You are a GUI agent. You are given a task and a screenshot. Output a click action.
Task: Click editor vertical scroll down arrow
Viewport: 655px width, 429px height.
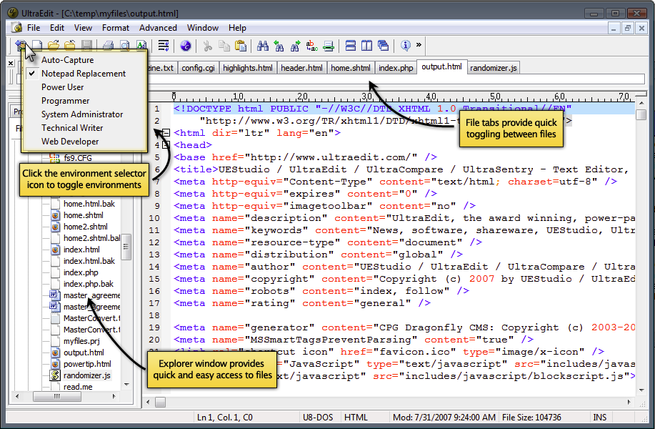coord(642,390)
